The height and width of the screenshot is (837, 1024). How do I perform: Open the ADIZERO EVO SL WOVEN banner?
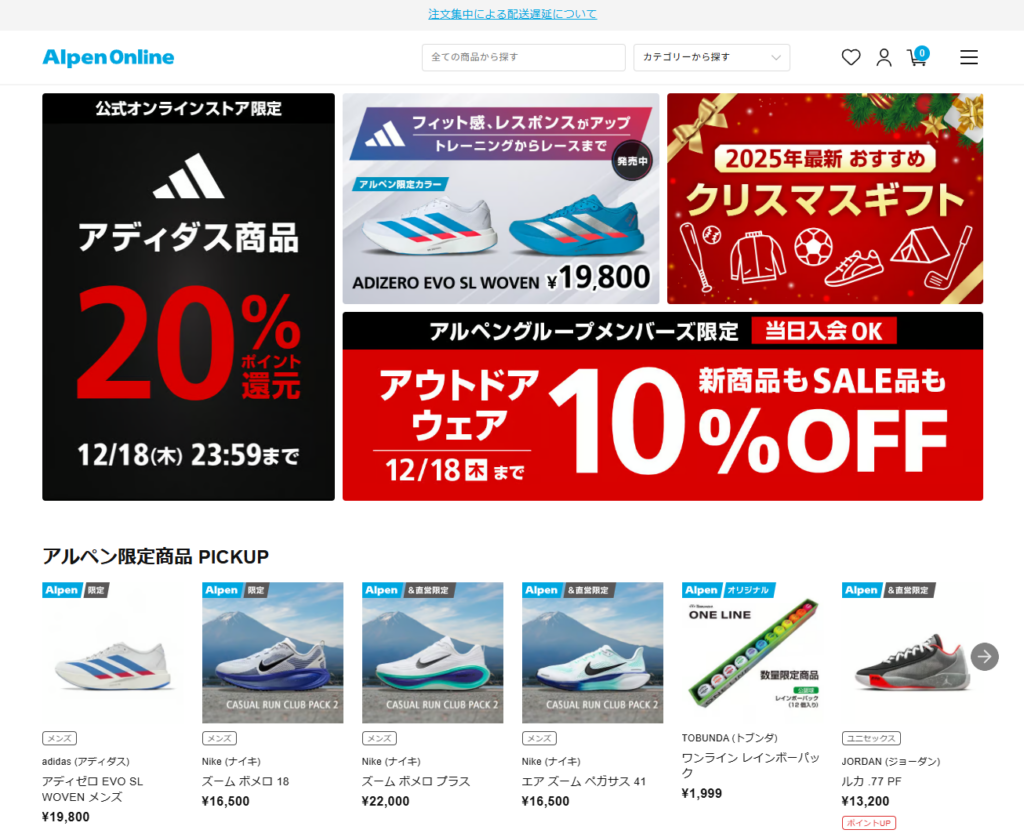[500, 198]
